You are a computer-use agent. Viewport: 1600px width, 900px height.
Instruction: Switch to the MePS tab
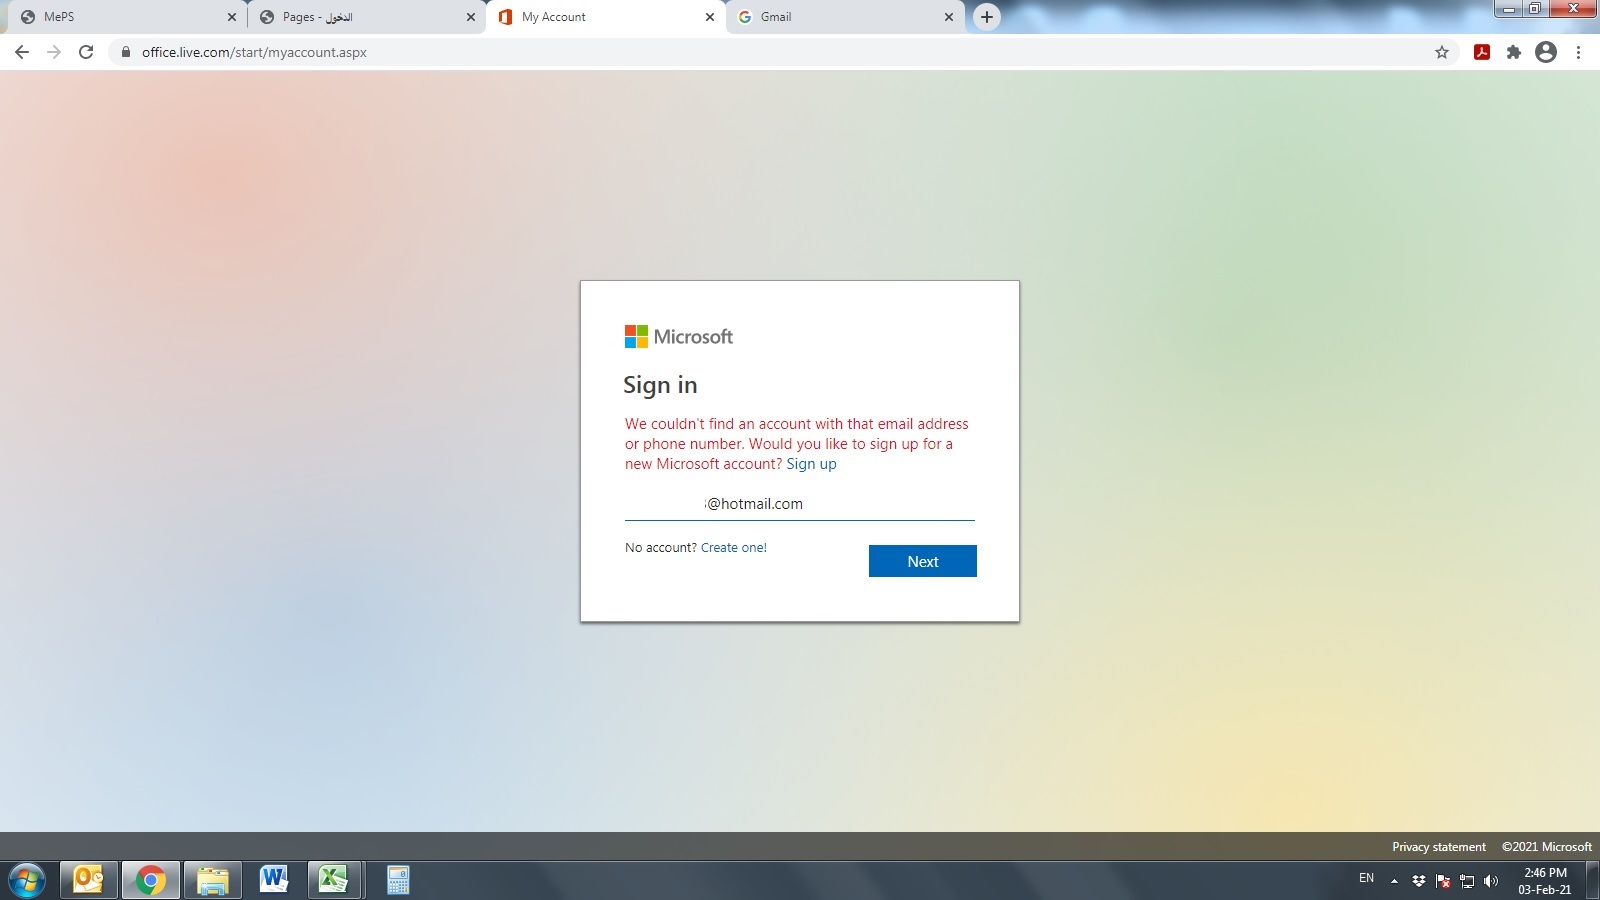(125, 17)
